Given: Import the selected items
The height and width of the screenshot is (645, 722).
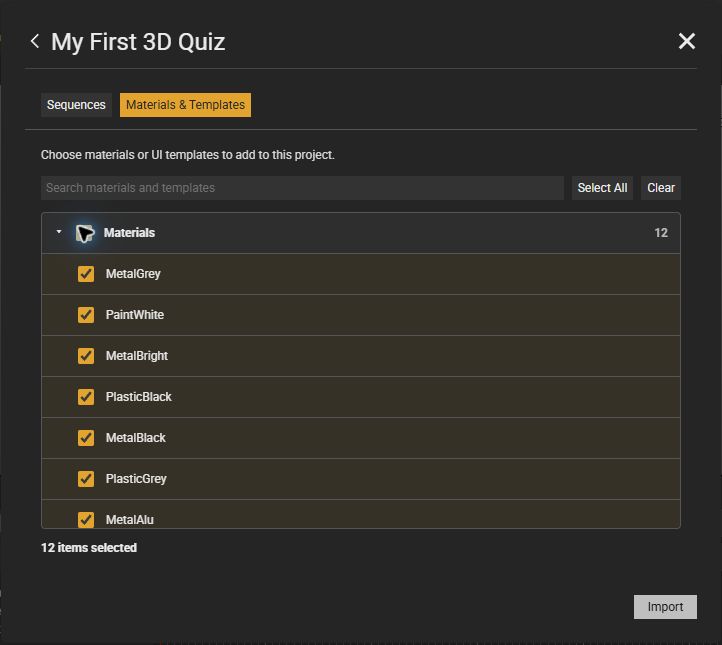Looking at the screenshot, I should 665,607.
